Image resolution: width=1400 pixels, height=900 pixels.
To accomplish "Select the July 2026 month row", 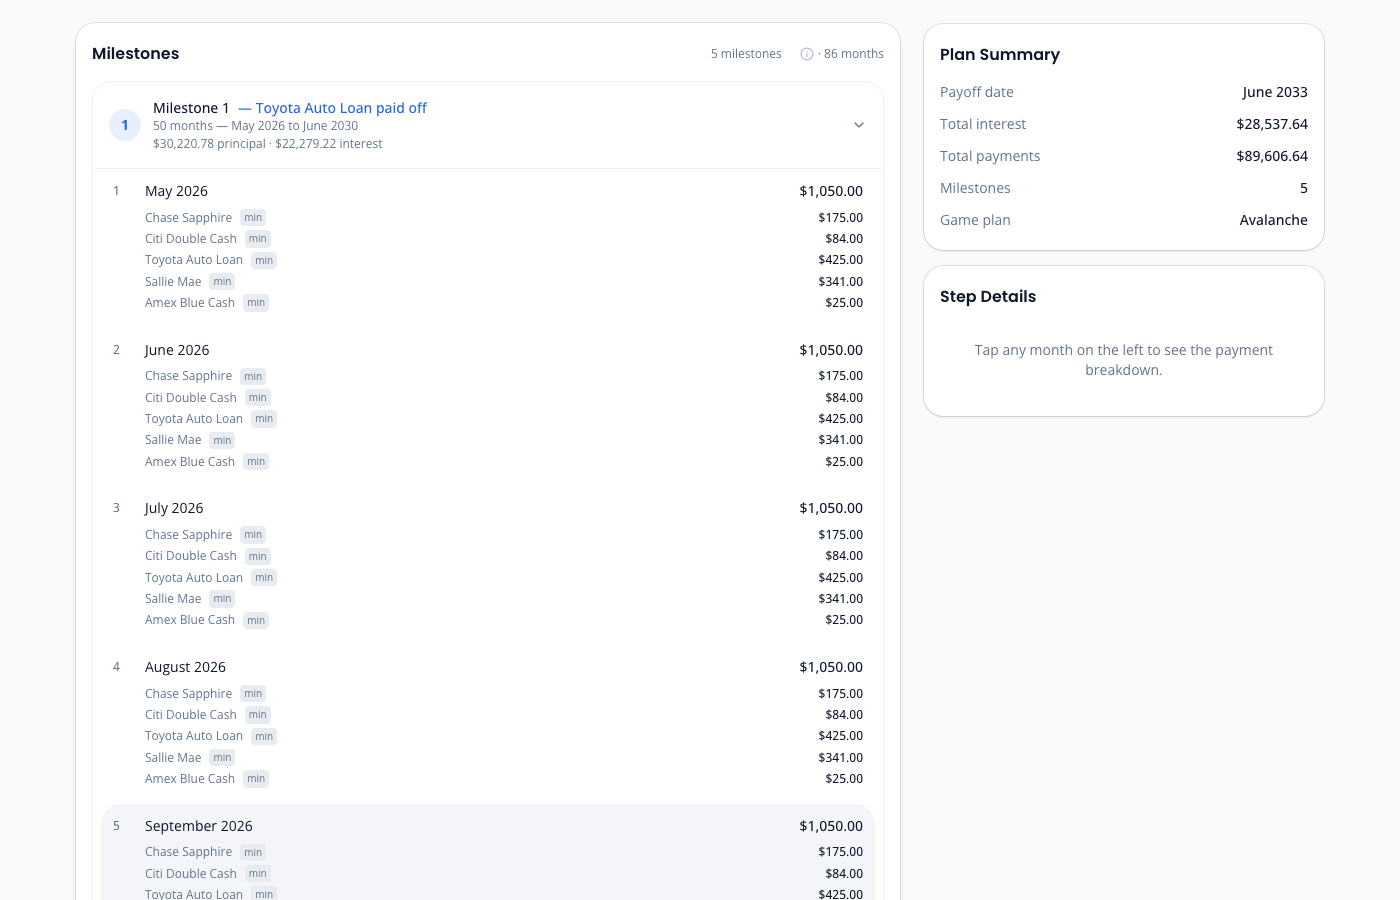I will pos(174,507).
